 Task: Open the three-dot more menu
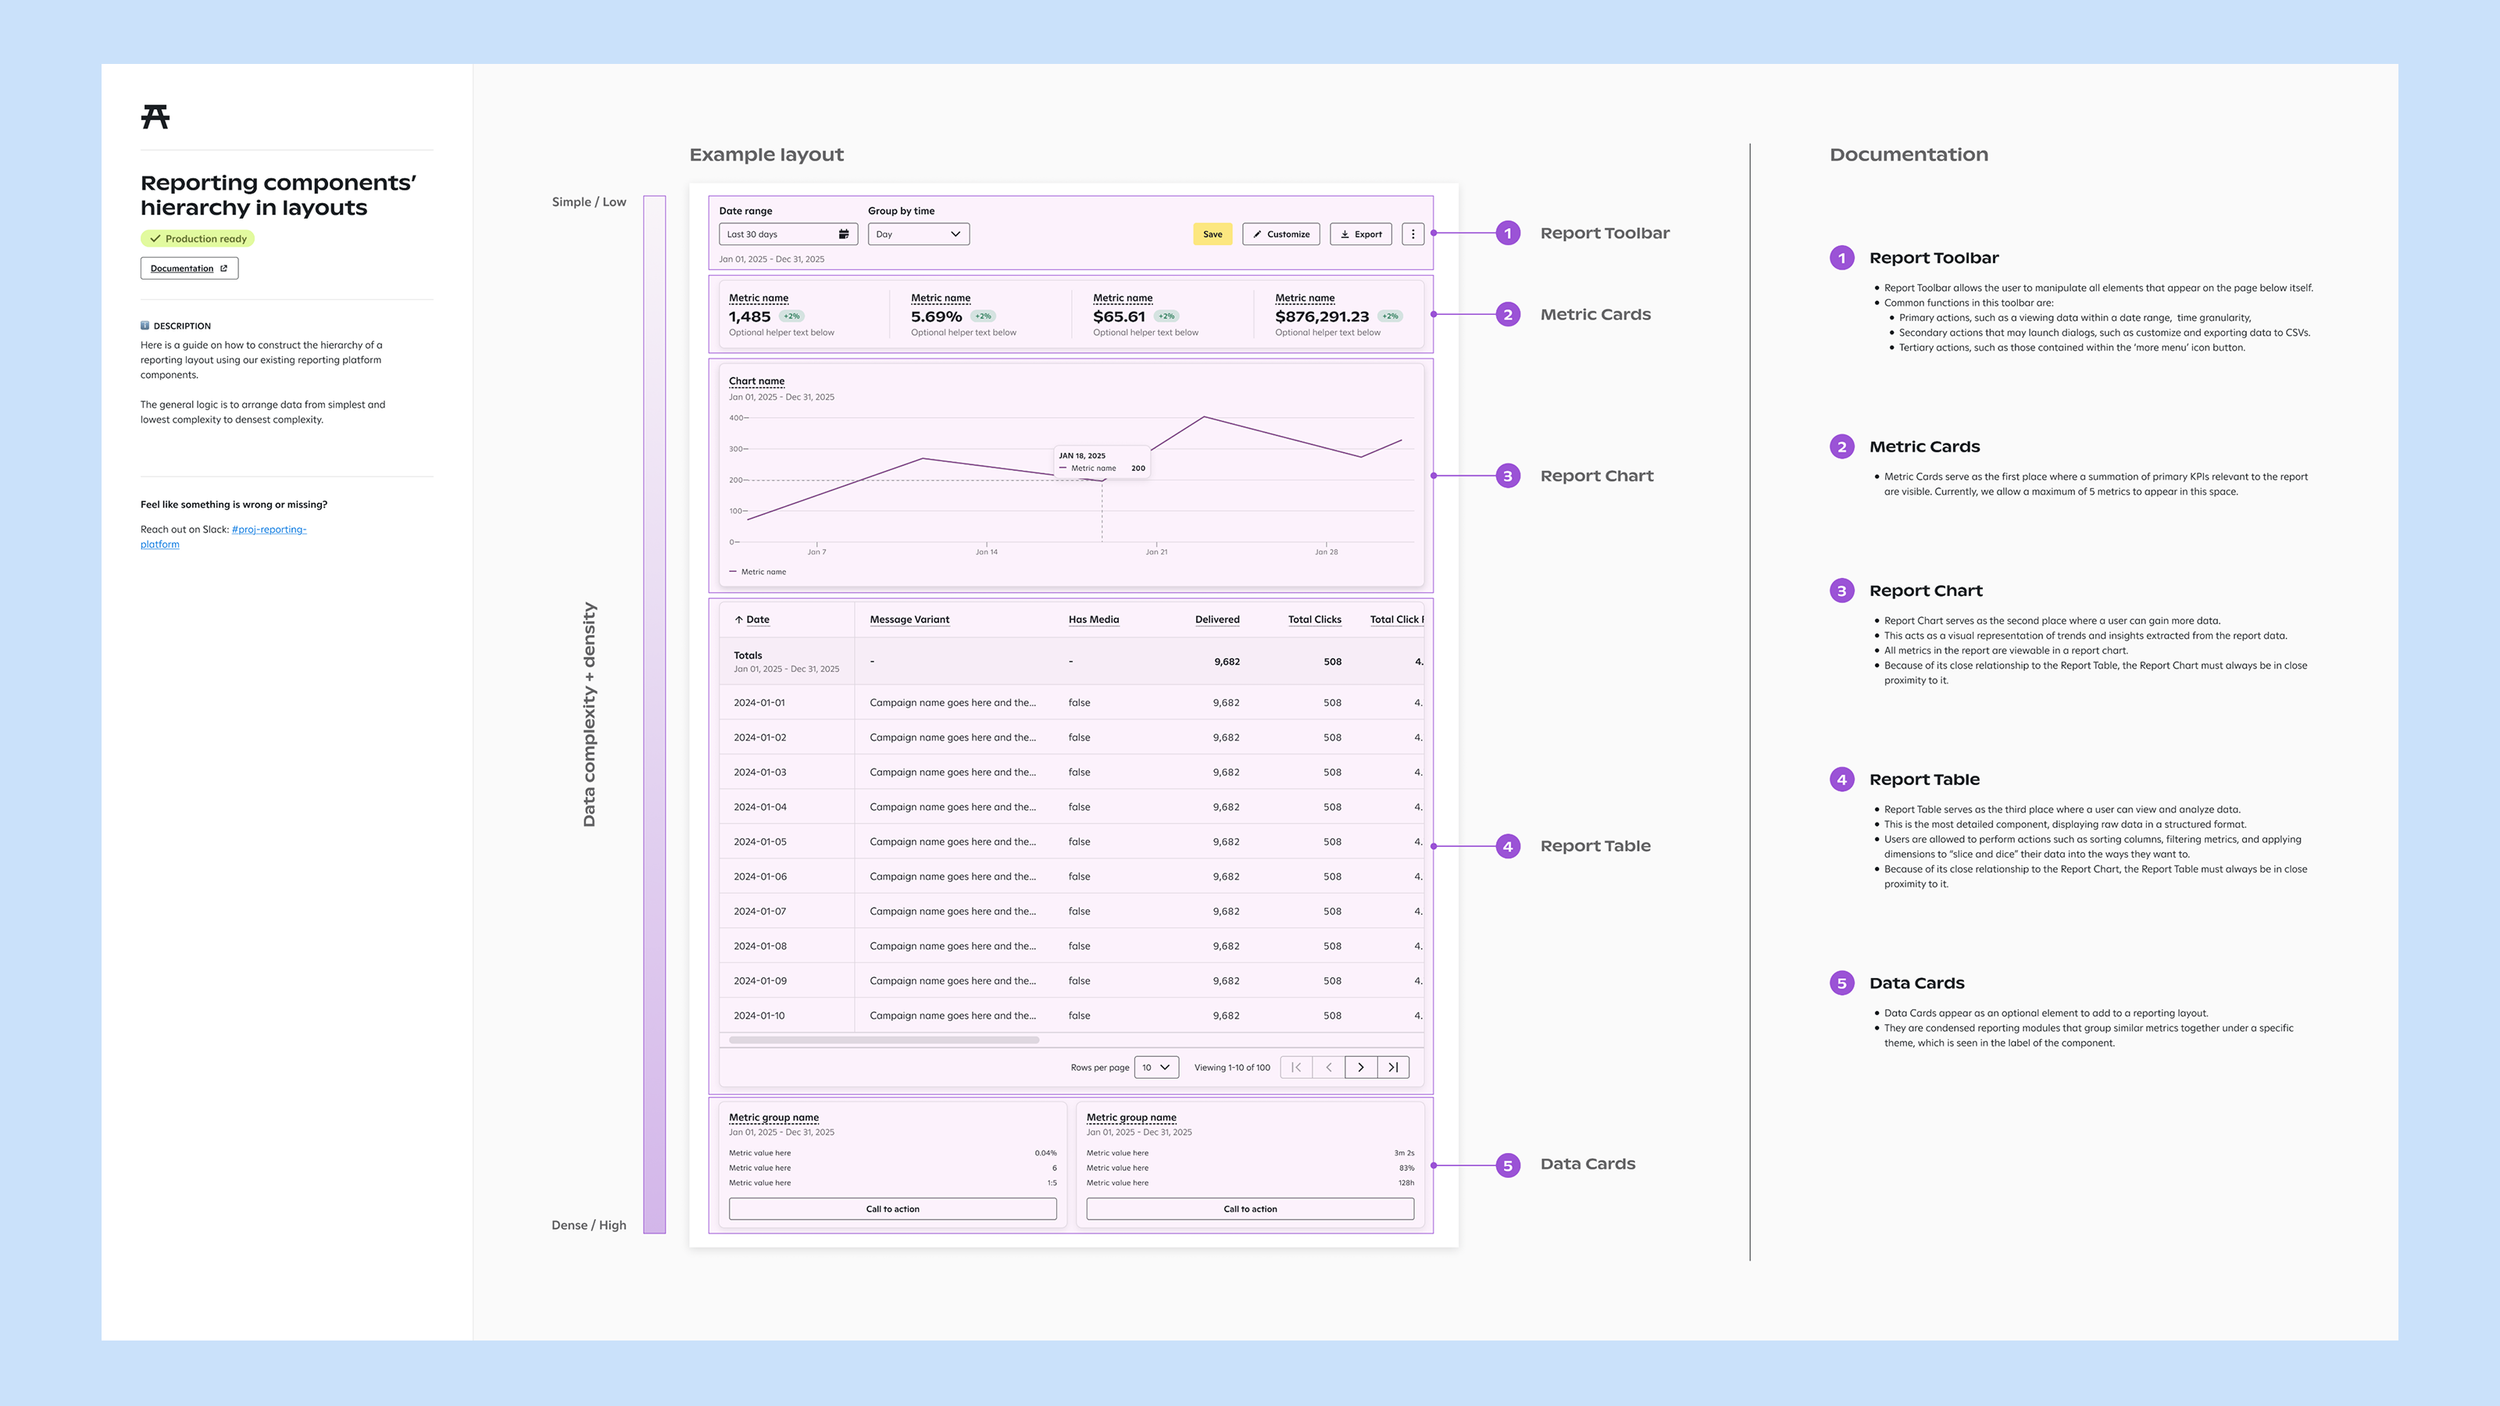[x=1412, y=234]
